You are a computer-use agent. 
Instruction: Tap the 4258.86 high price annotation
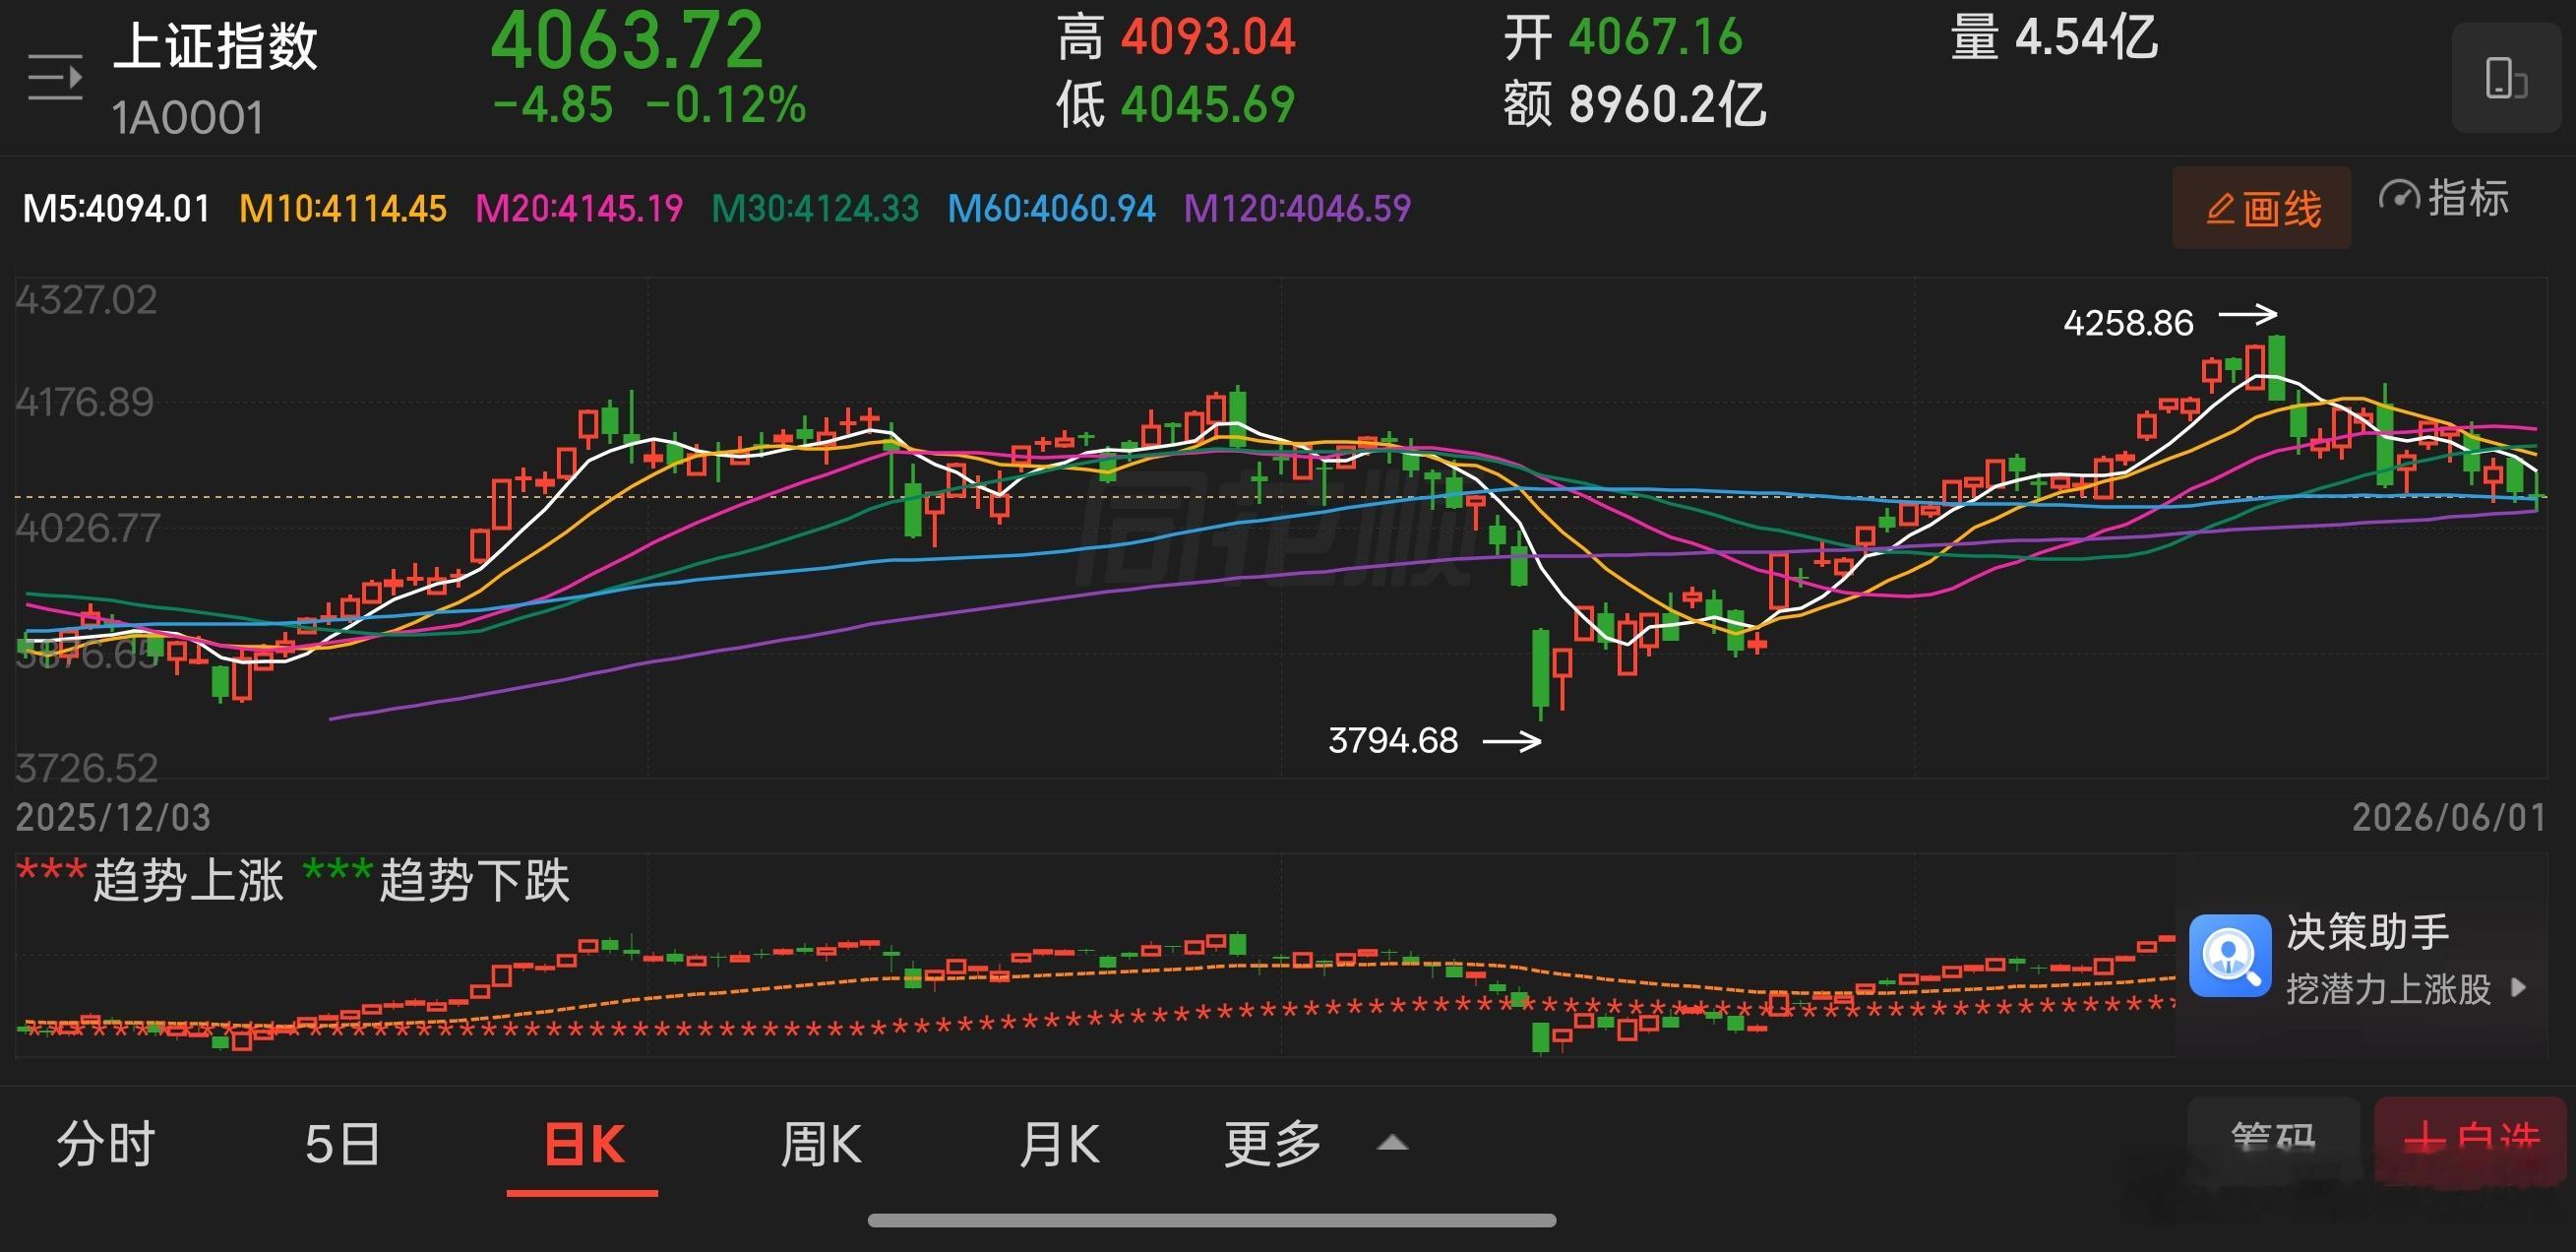(2128, 323)
